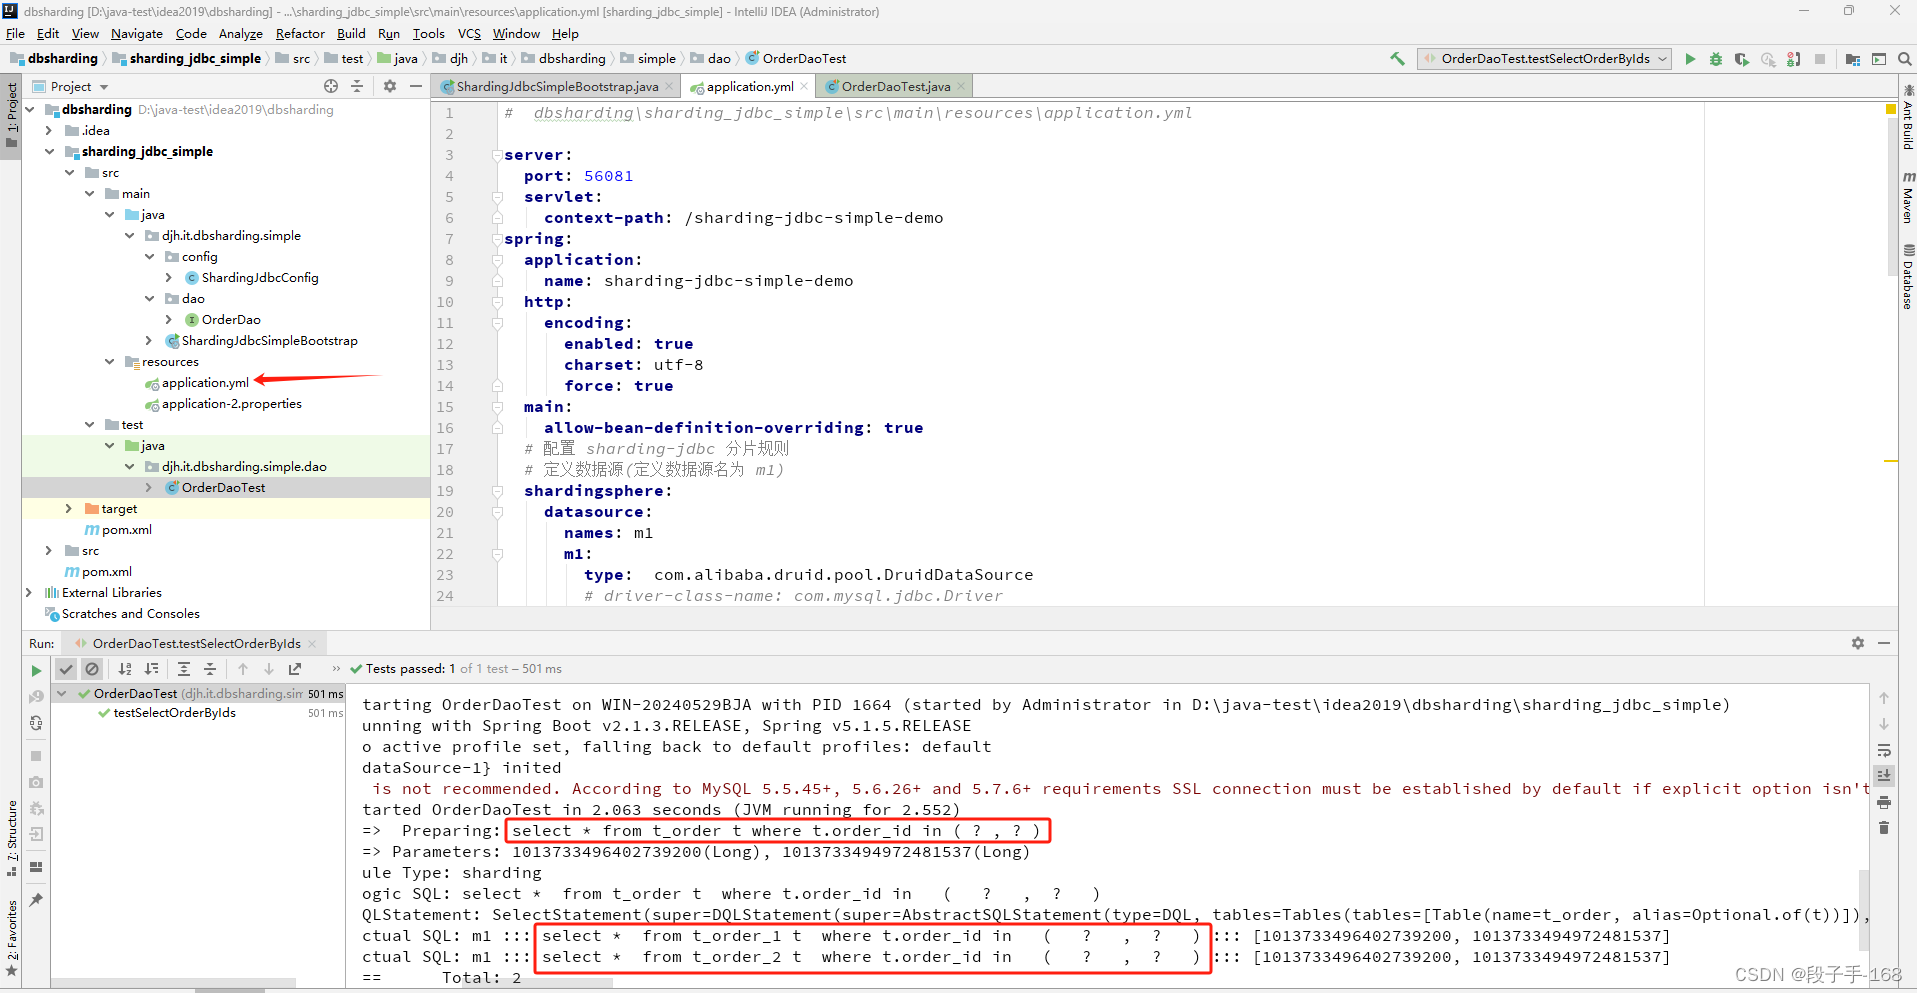Screen dimensions: 1917x993
Task: Expand the ShardingJdbcConfig class node
Action: [x=169, y=277]
